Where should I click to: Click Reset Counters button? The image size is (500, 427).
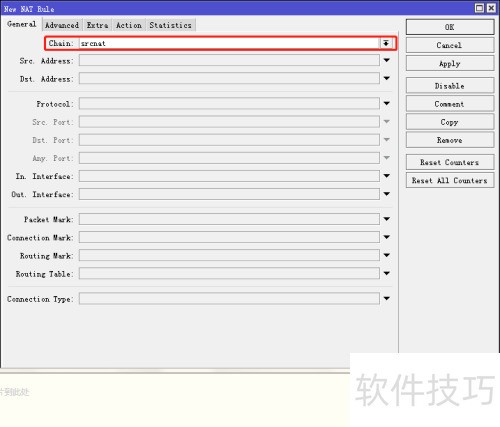(450, 162)
